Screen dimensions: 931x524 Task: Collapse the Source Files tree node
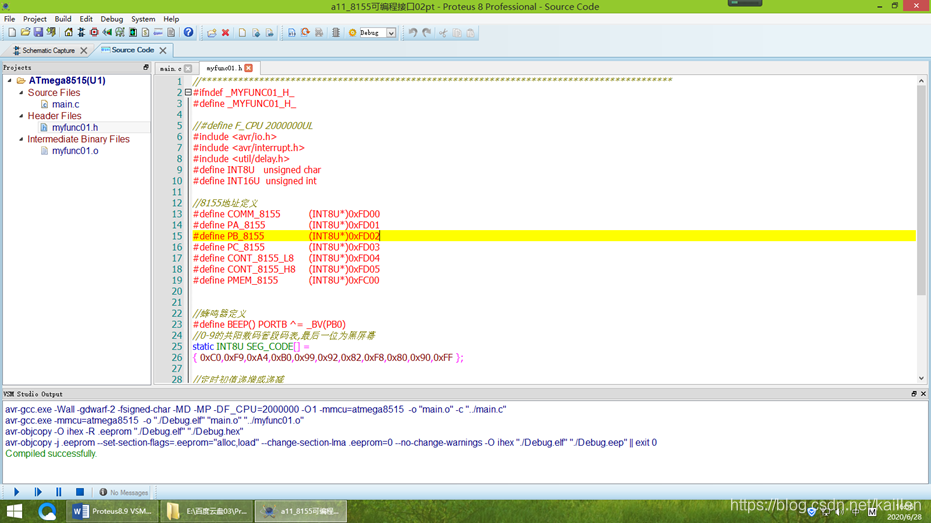[21, 93]
